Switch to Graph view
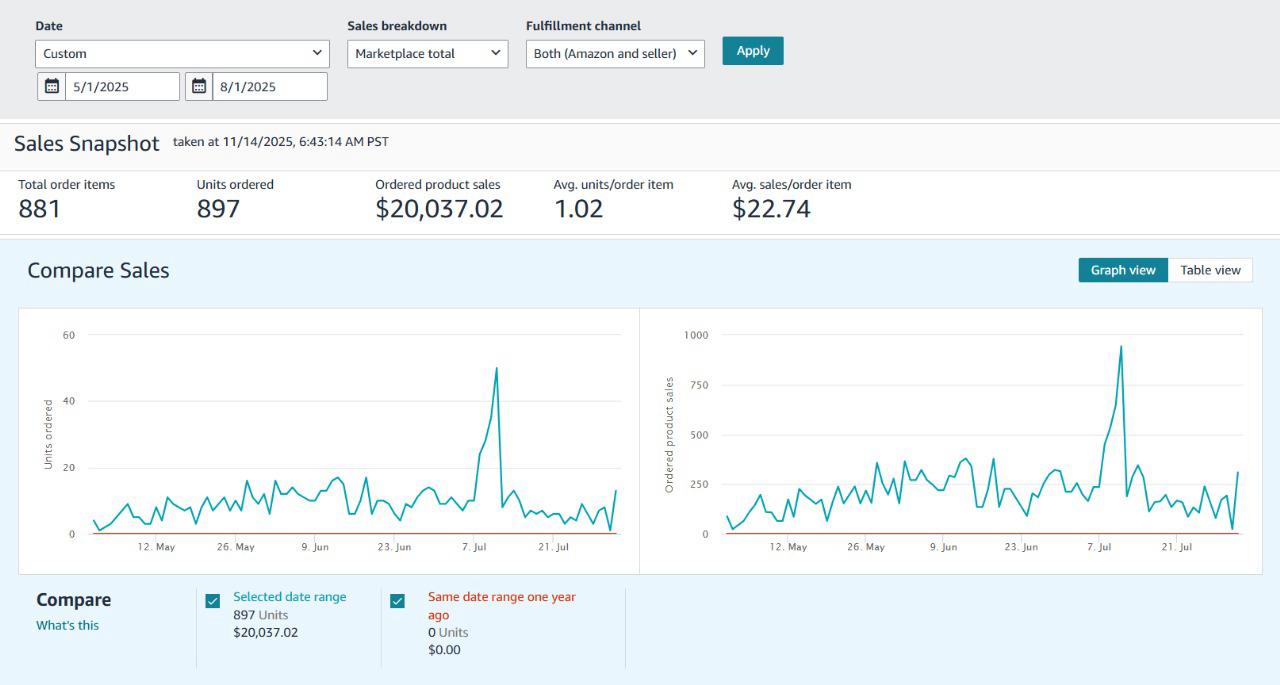This screenshot has height=685, width=1280. pos(1122,270)
